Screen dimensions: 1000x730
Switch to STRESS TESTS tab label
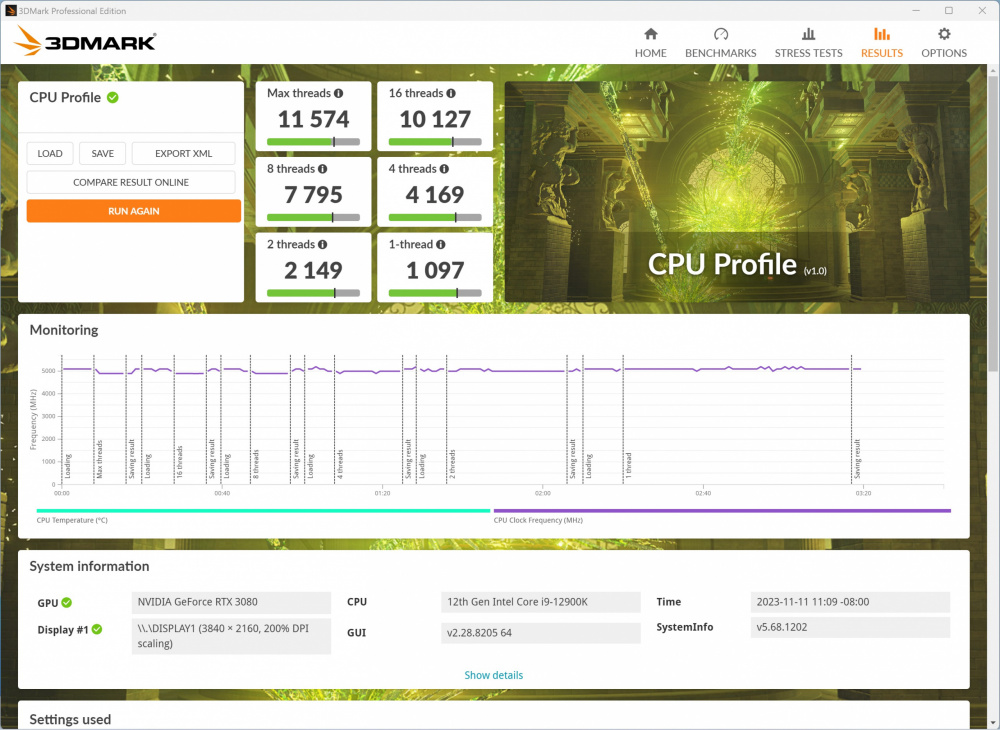[x=809, y=53]
